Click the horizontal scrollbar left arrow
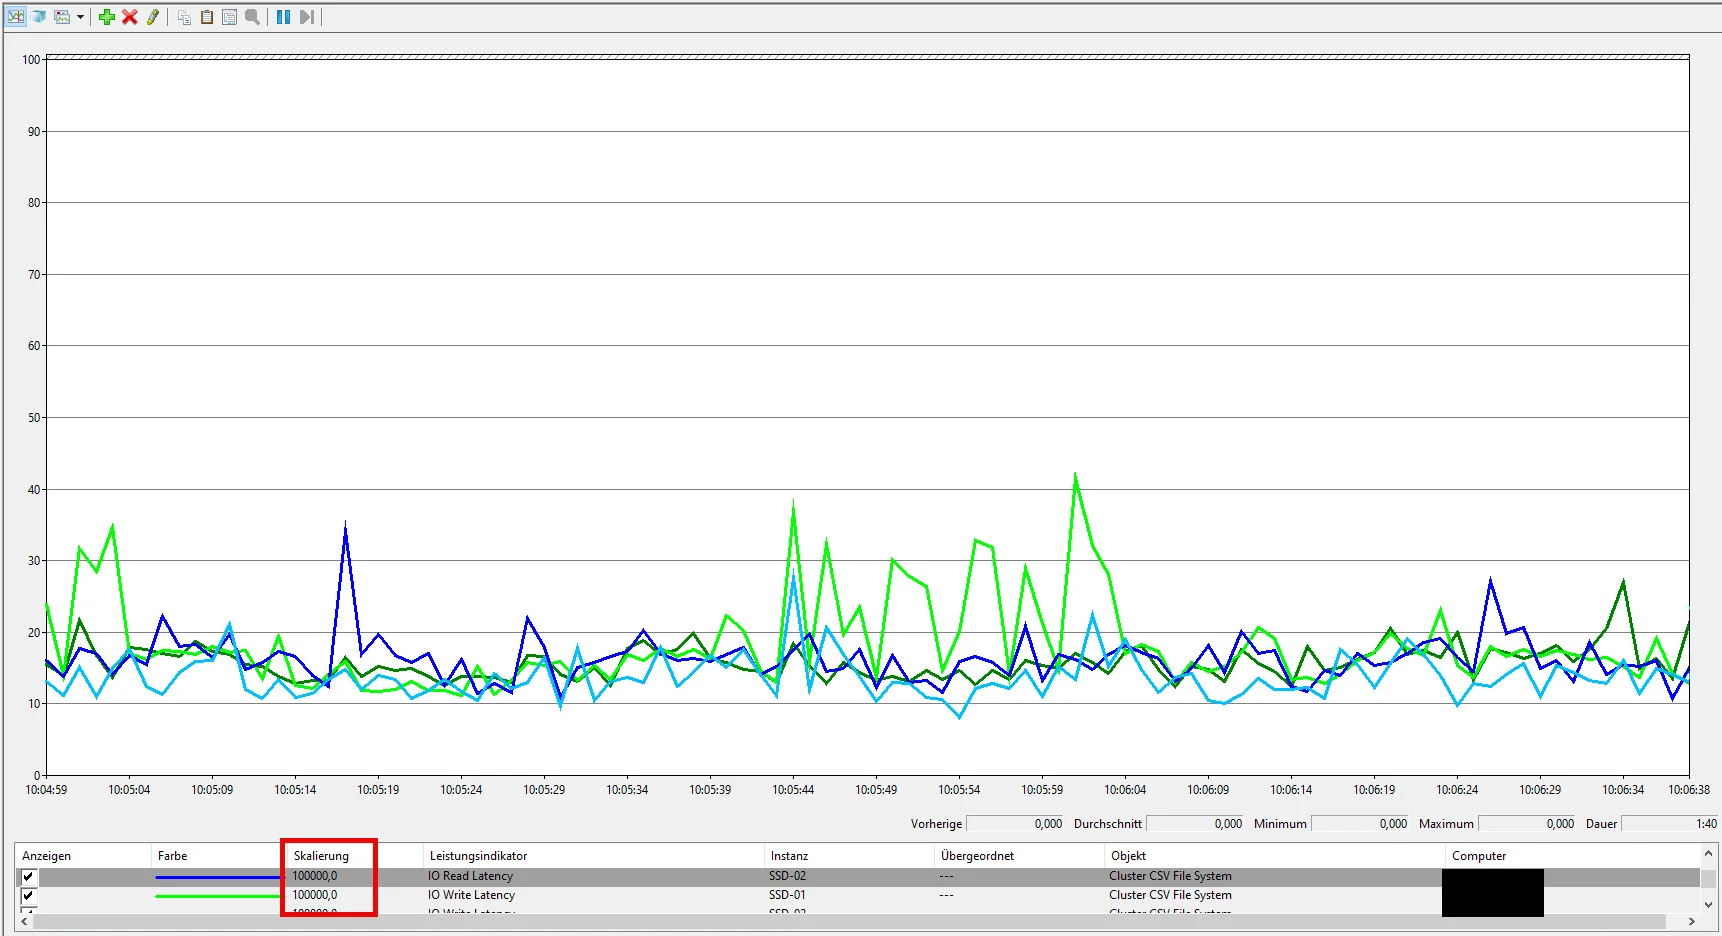This screenshot has height=936, width=1722. click(24, 922)
